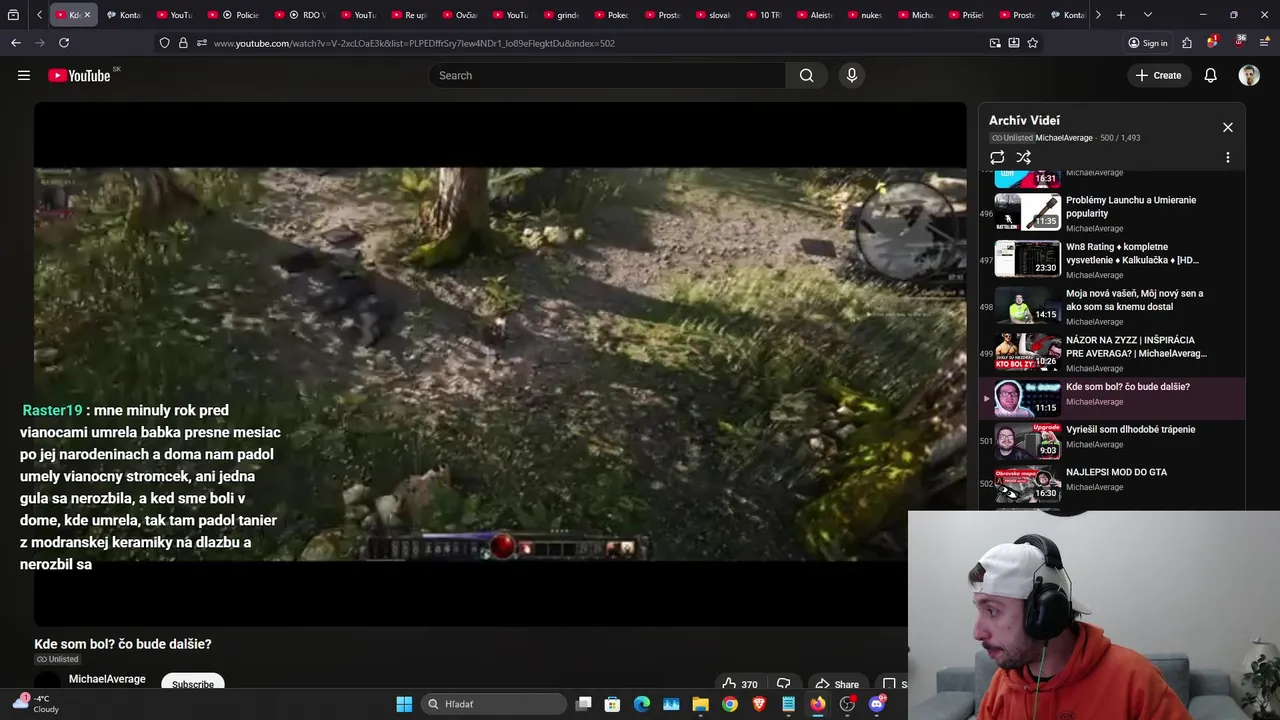Open NAJLEPSI MOD DO GTA video thumbnail
Image resolution: width=1280 pixels, height=720 pixels.
point(1027,484)
